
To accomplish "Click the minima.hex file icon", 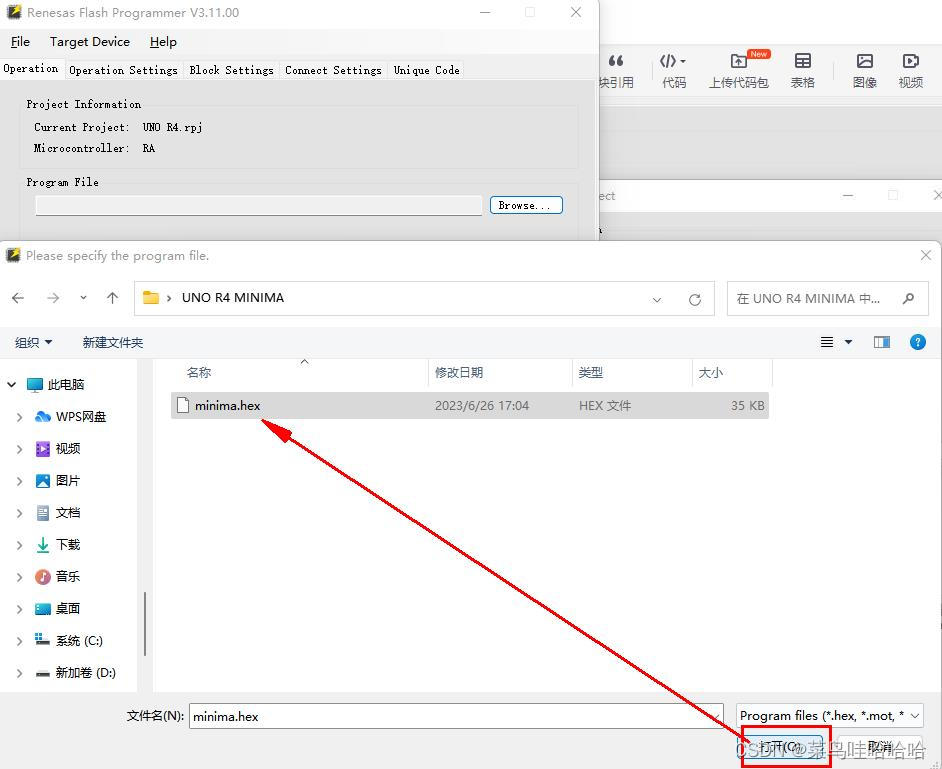I will (183, 406).
